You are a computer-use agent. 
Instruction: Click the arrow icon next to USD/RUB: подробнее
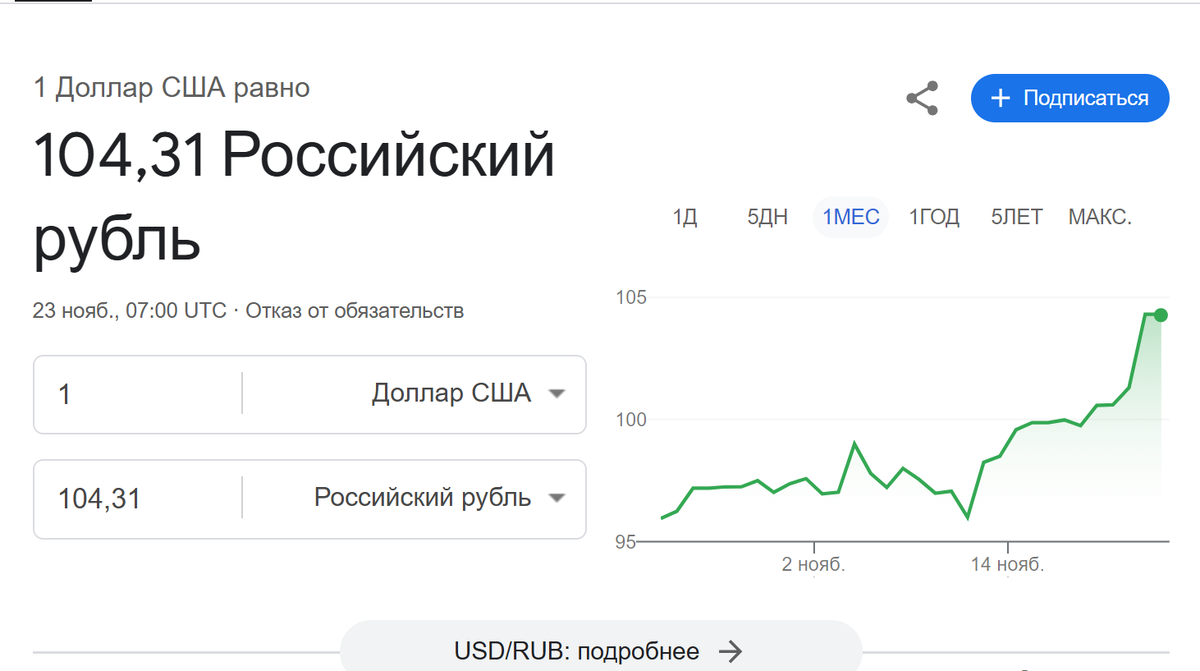point(733,650)
